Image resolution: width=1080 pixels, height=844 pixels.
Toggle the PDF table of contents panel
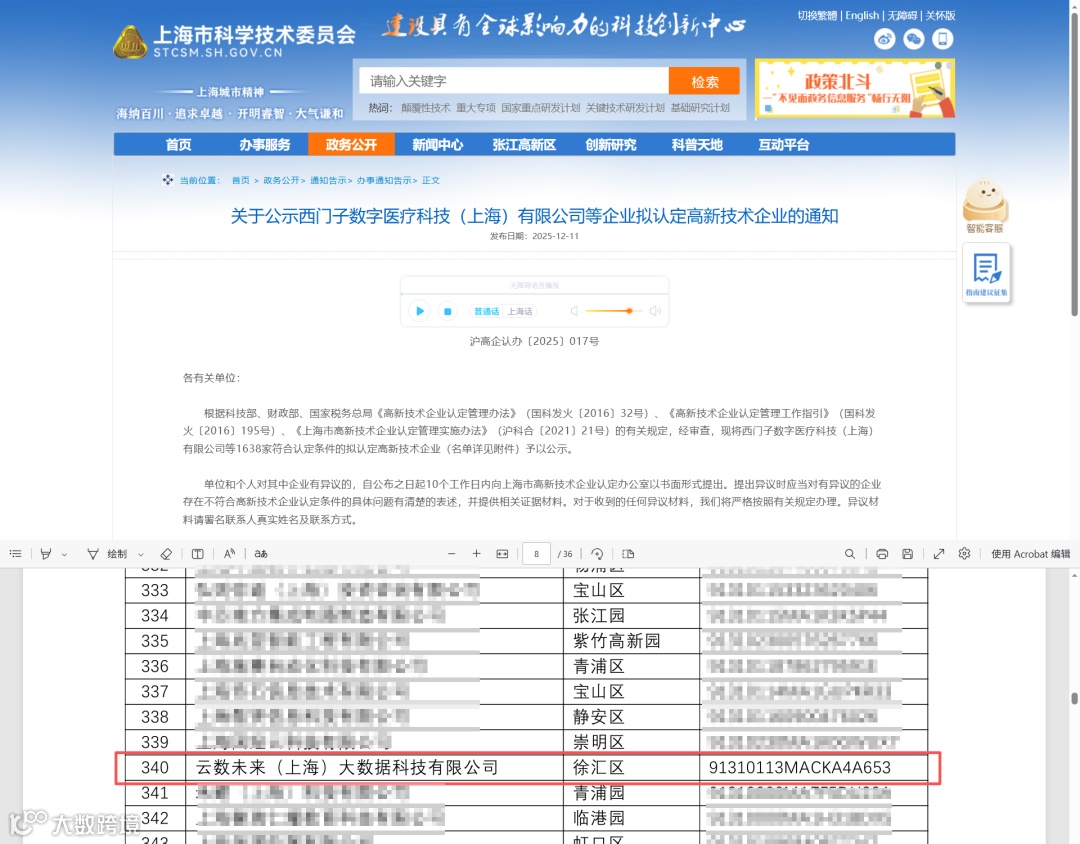[16, 554]
